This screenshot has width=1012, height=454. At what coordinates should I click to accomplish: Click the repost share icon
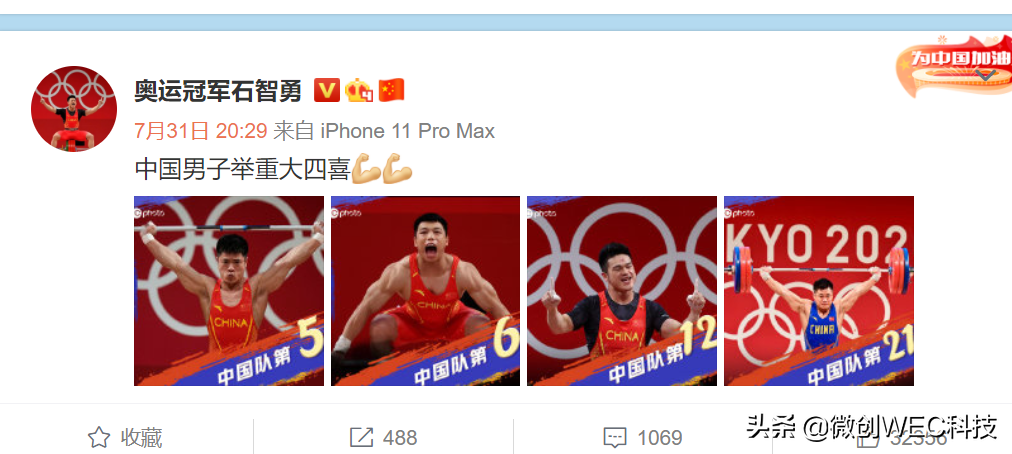[x=361, y=438]
